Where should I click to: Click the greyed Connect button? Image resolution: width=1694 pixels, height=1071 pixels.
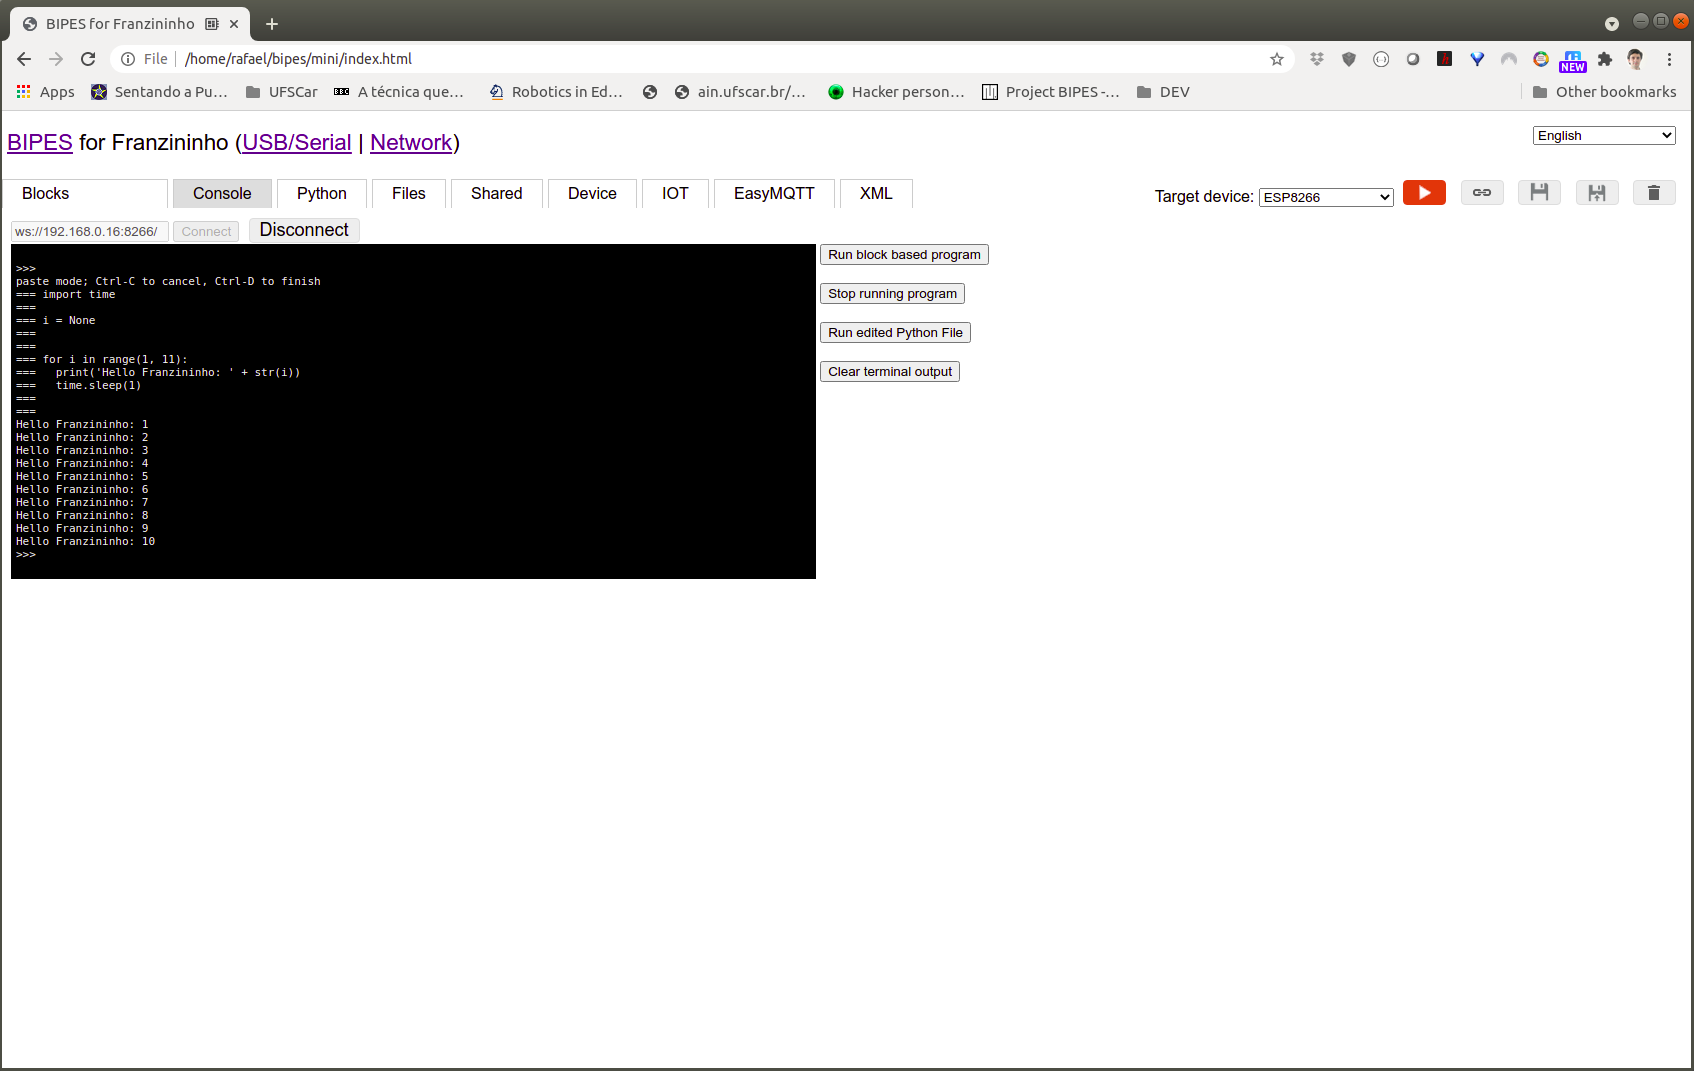pyautogui.click(x=206, y=231)
